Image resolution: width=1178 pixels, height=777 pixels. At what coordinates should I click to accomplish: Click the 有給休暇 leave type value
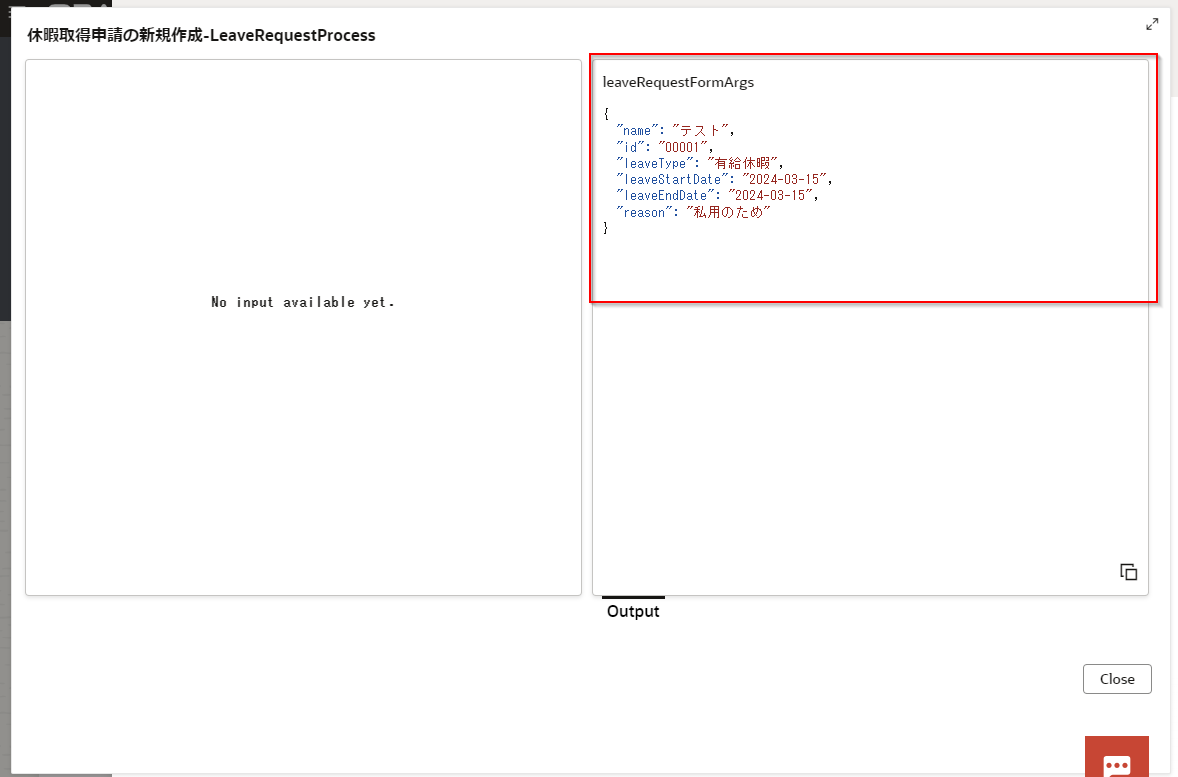point(744,163)
